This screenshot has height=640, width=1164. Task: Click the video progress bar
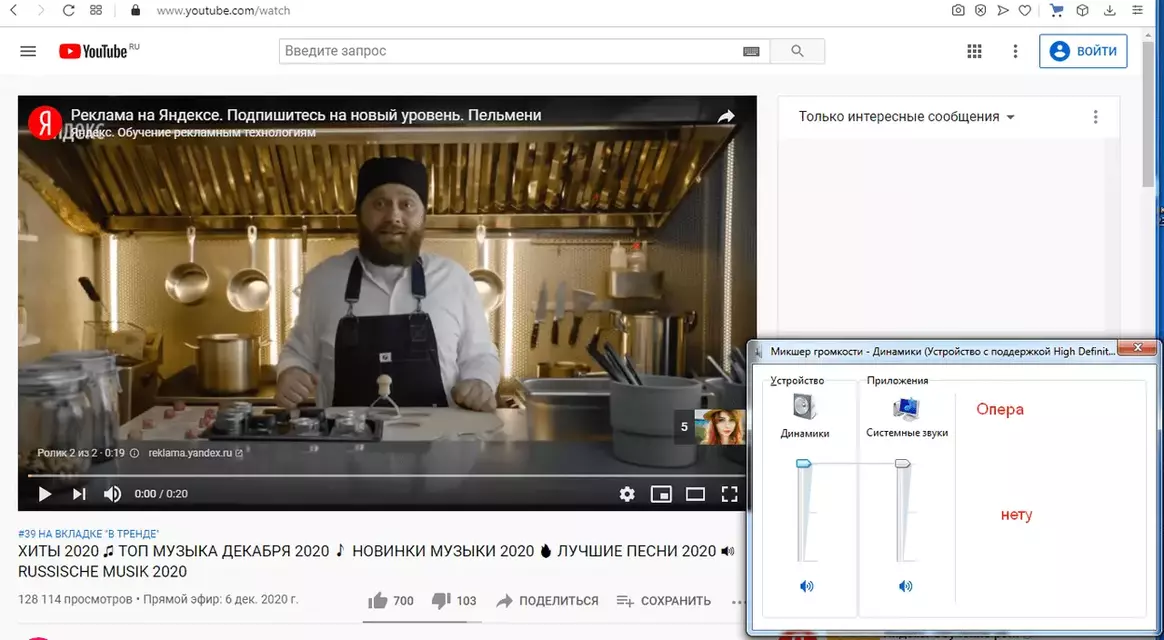pyautogui.click(x=386, y=475)
